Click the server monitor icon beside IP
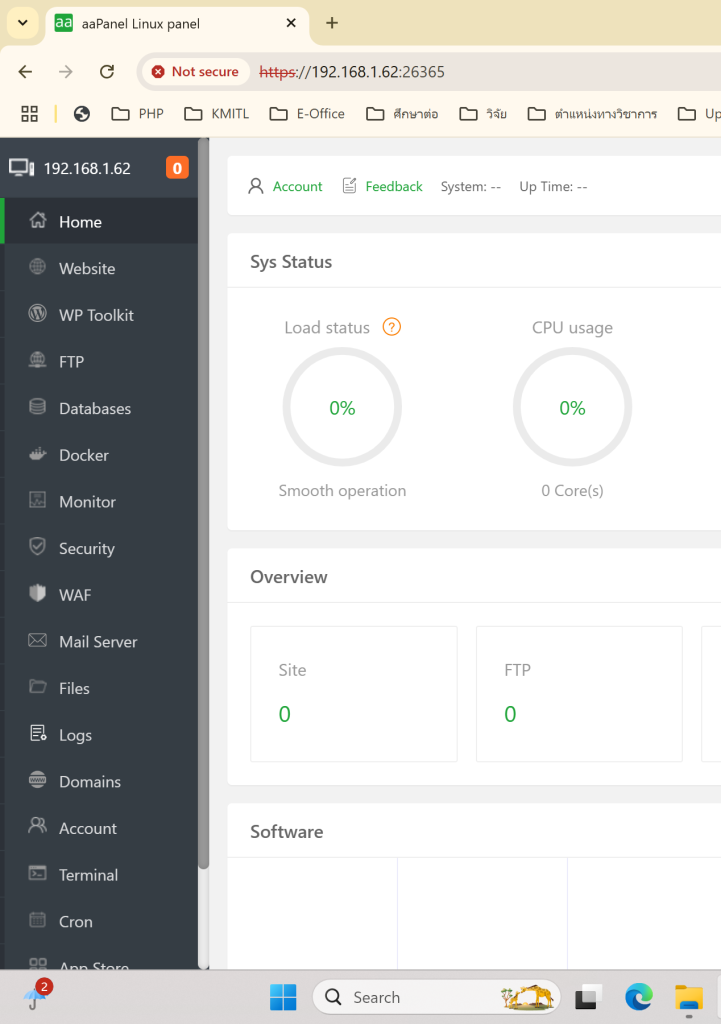 point(22,168)
